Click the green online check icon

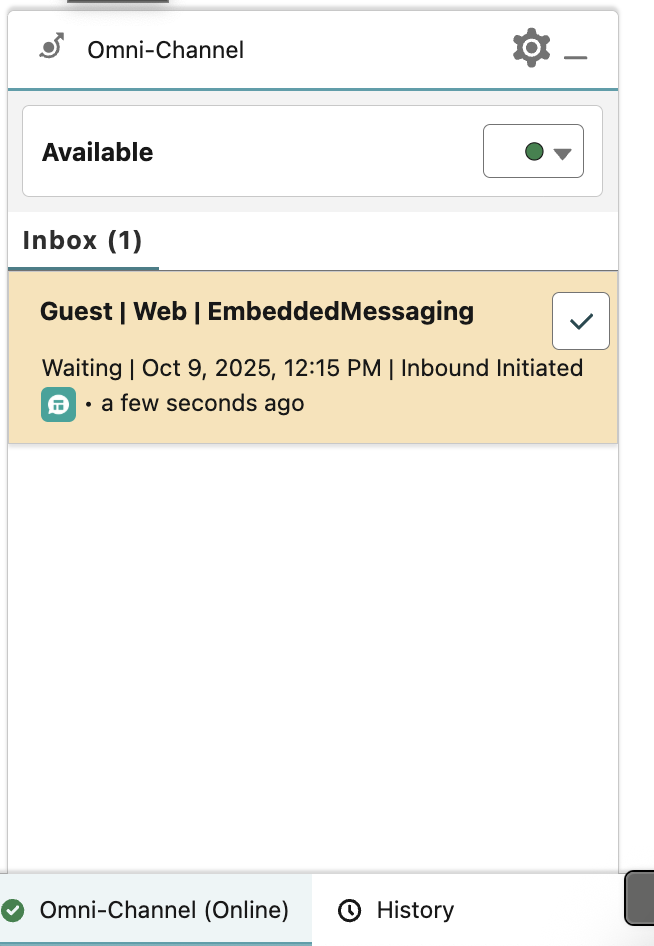point(13,910)
